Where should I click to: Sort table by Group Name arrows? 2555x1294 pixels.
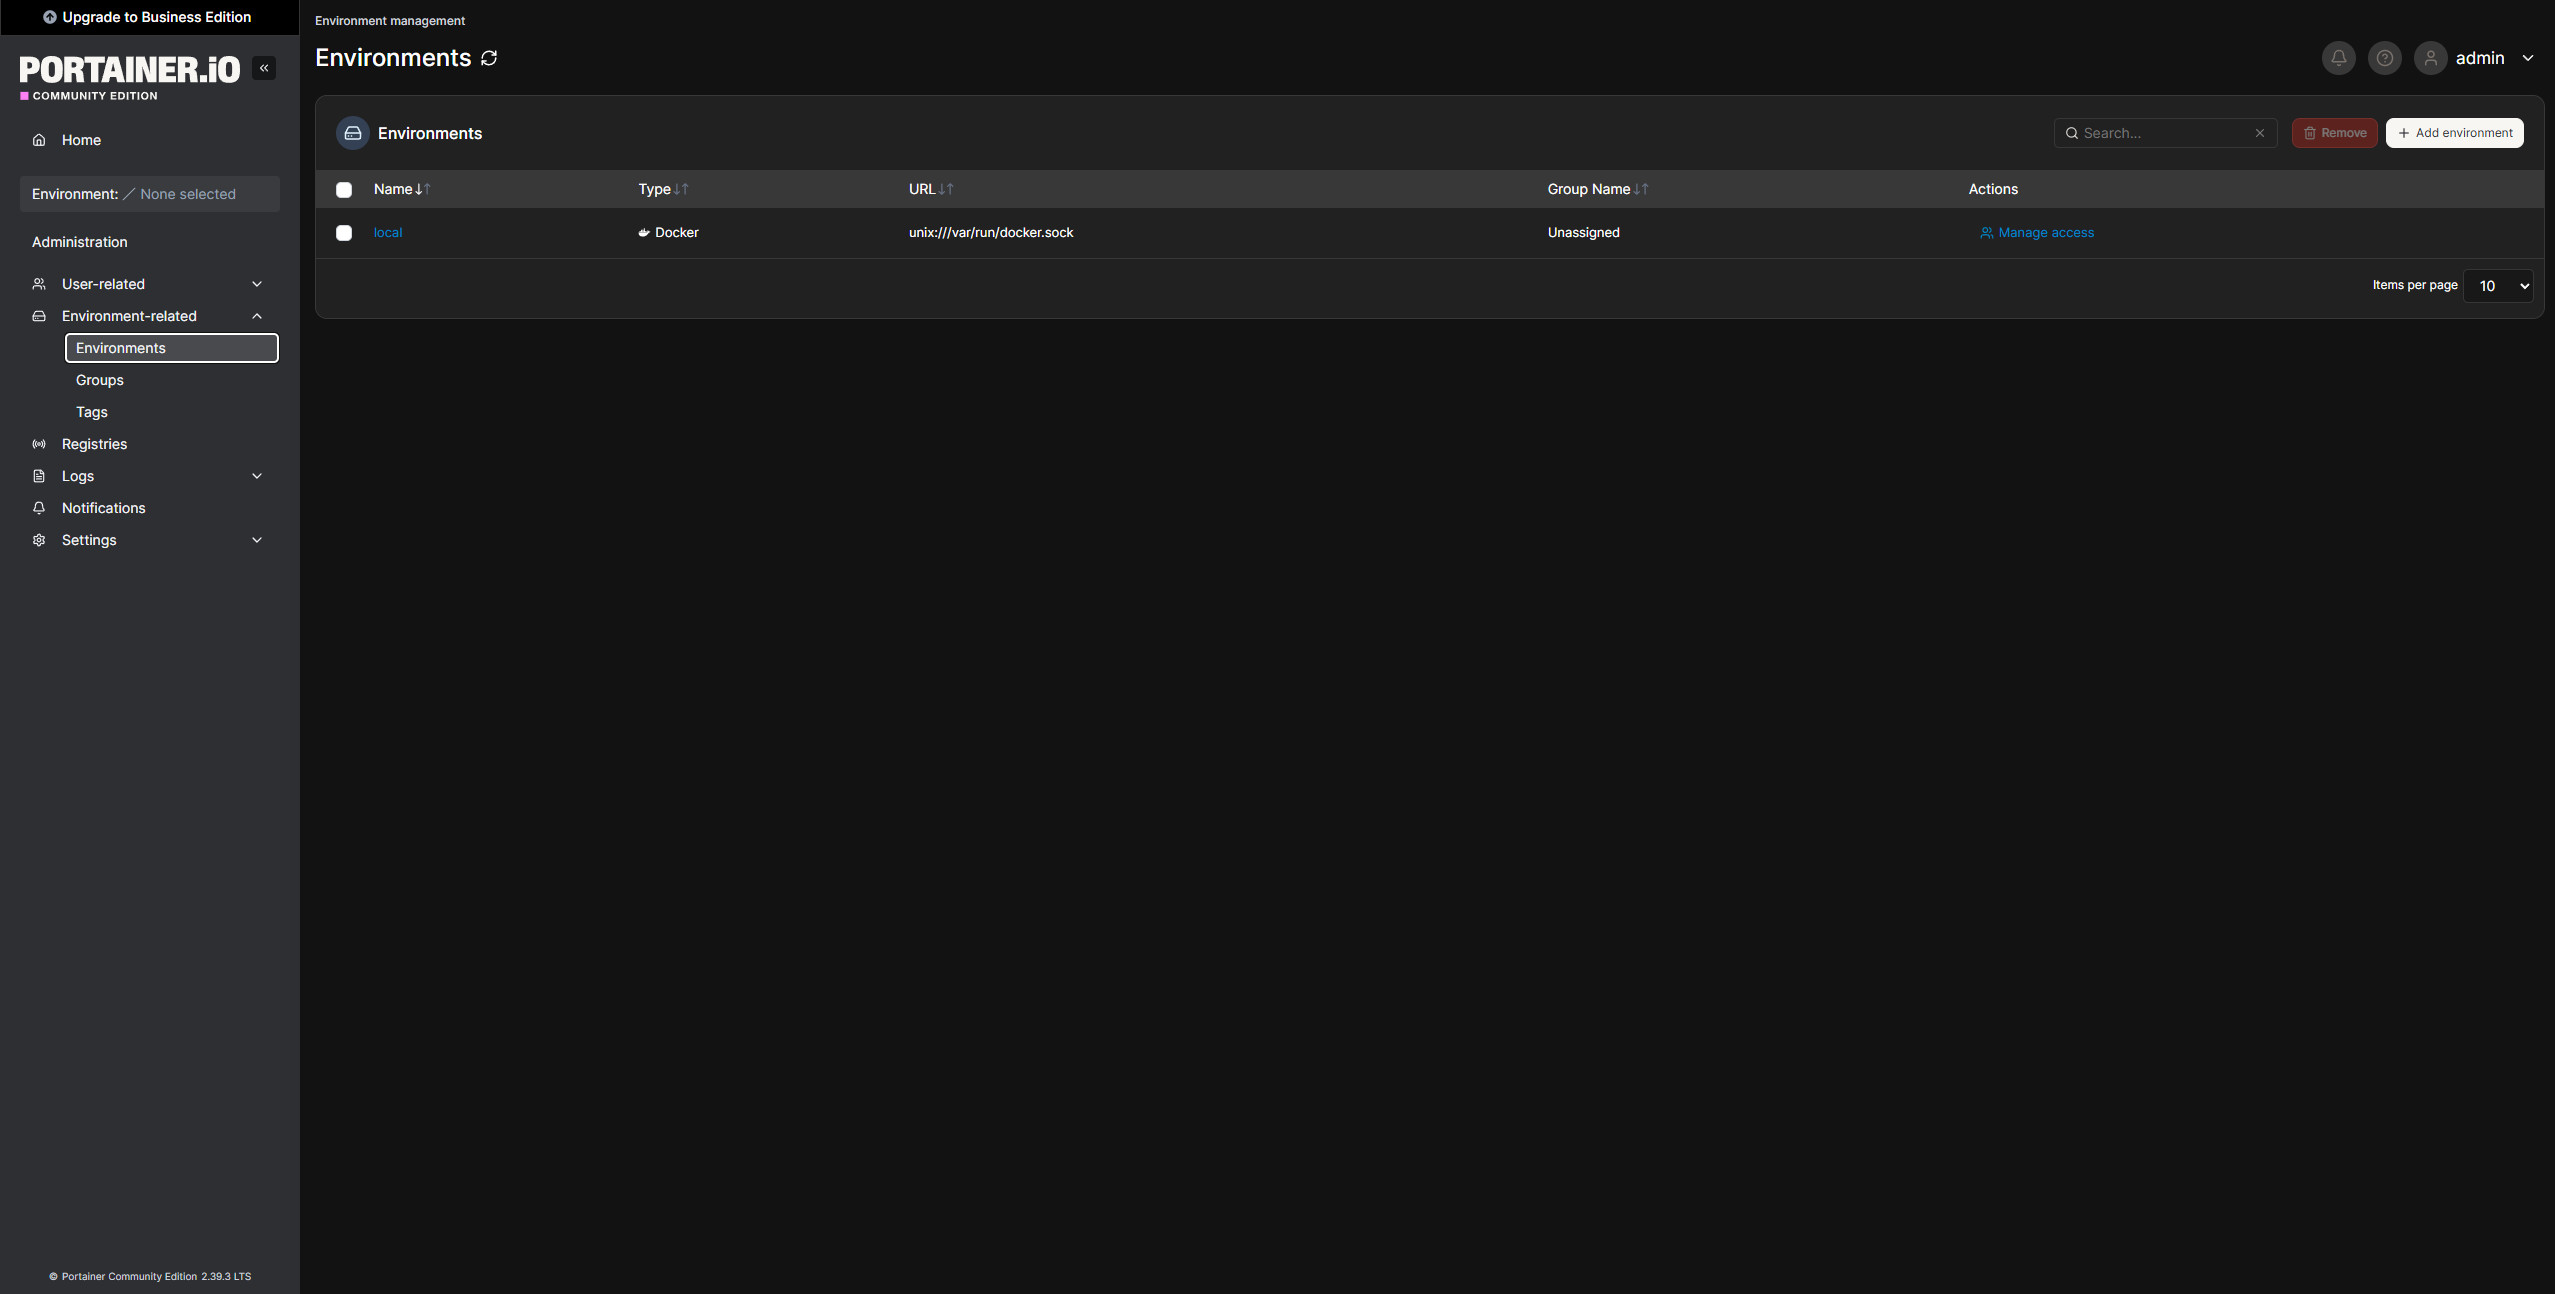coord(1641,189)
